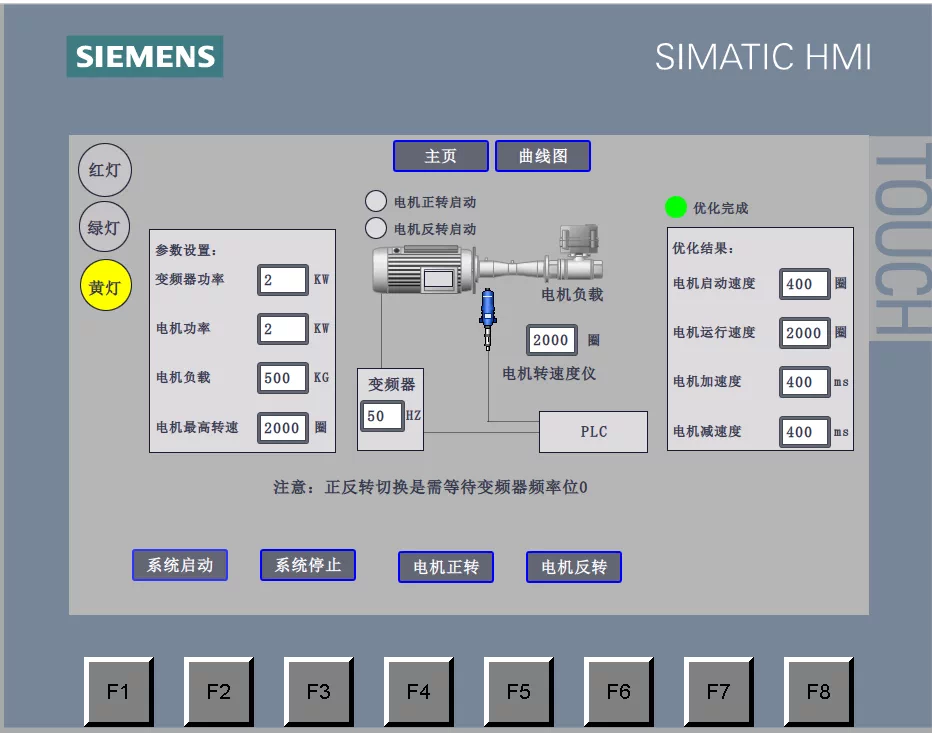Click the 优化完成 green status light
This screenshot has width=932, height=733.
coord(675,206)
